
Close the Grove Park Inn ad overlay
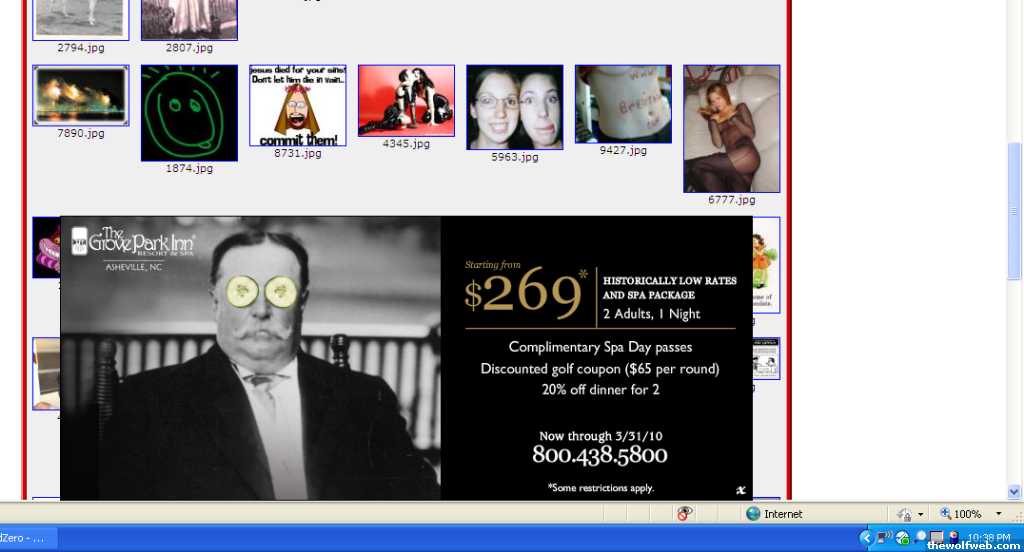pyautogui.click(x=739, y=489)
